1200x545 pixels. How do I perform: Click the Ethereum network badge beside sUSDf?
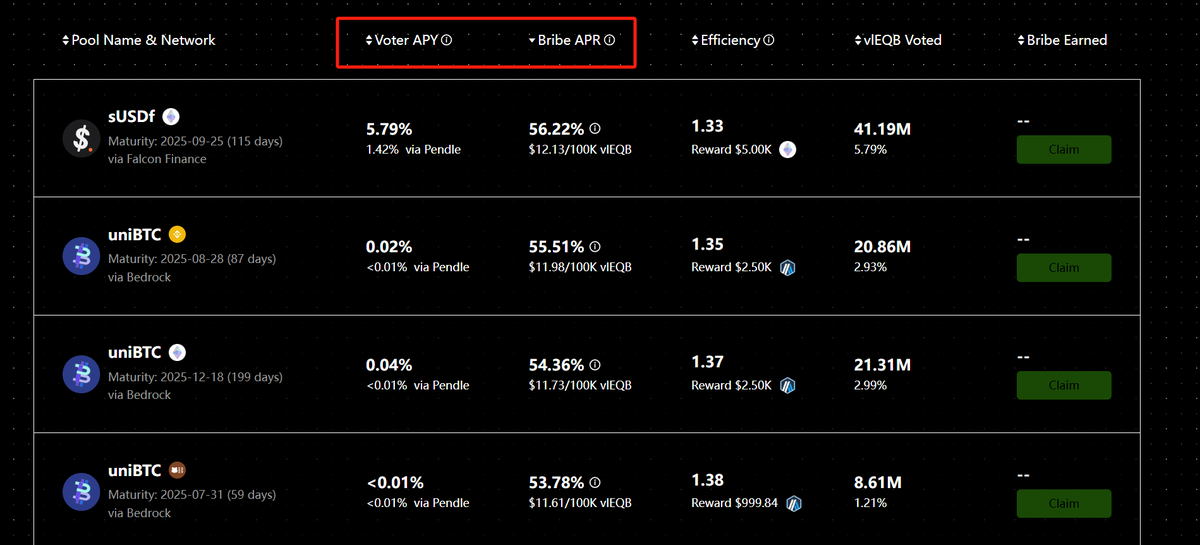[171, 116]
